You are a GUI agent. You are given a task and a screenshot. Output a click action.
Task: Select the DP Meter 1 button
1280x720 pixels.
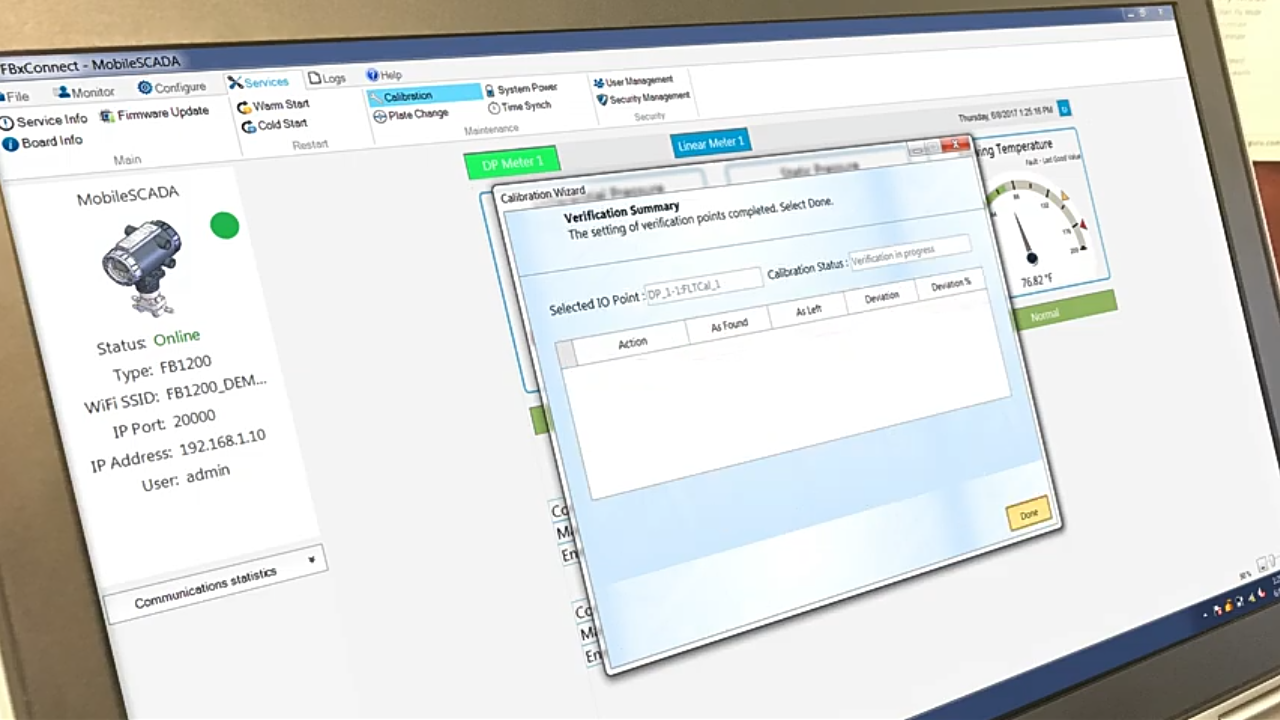[x=512, y=162]
